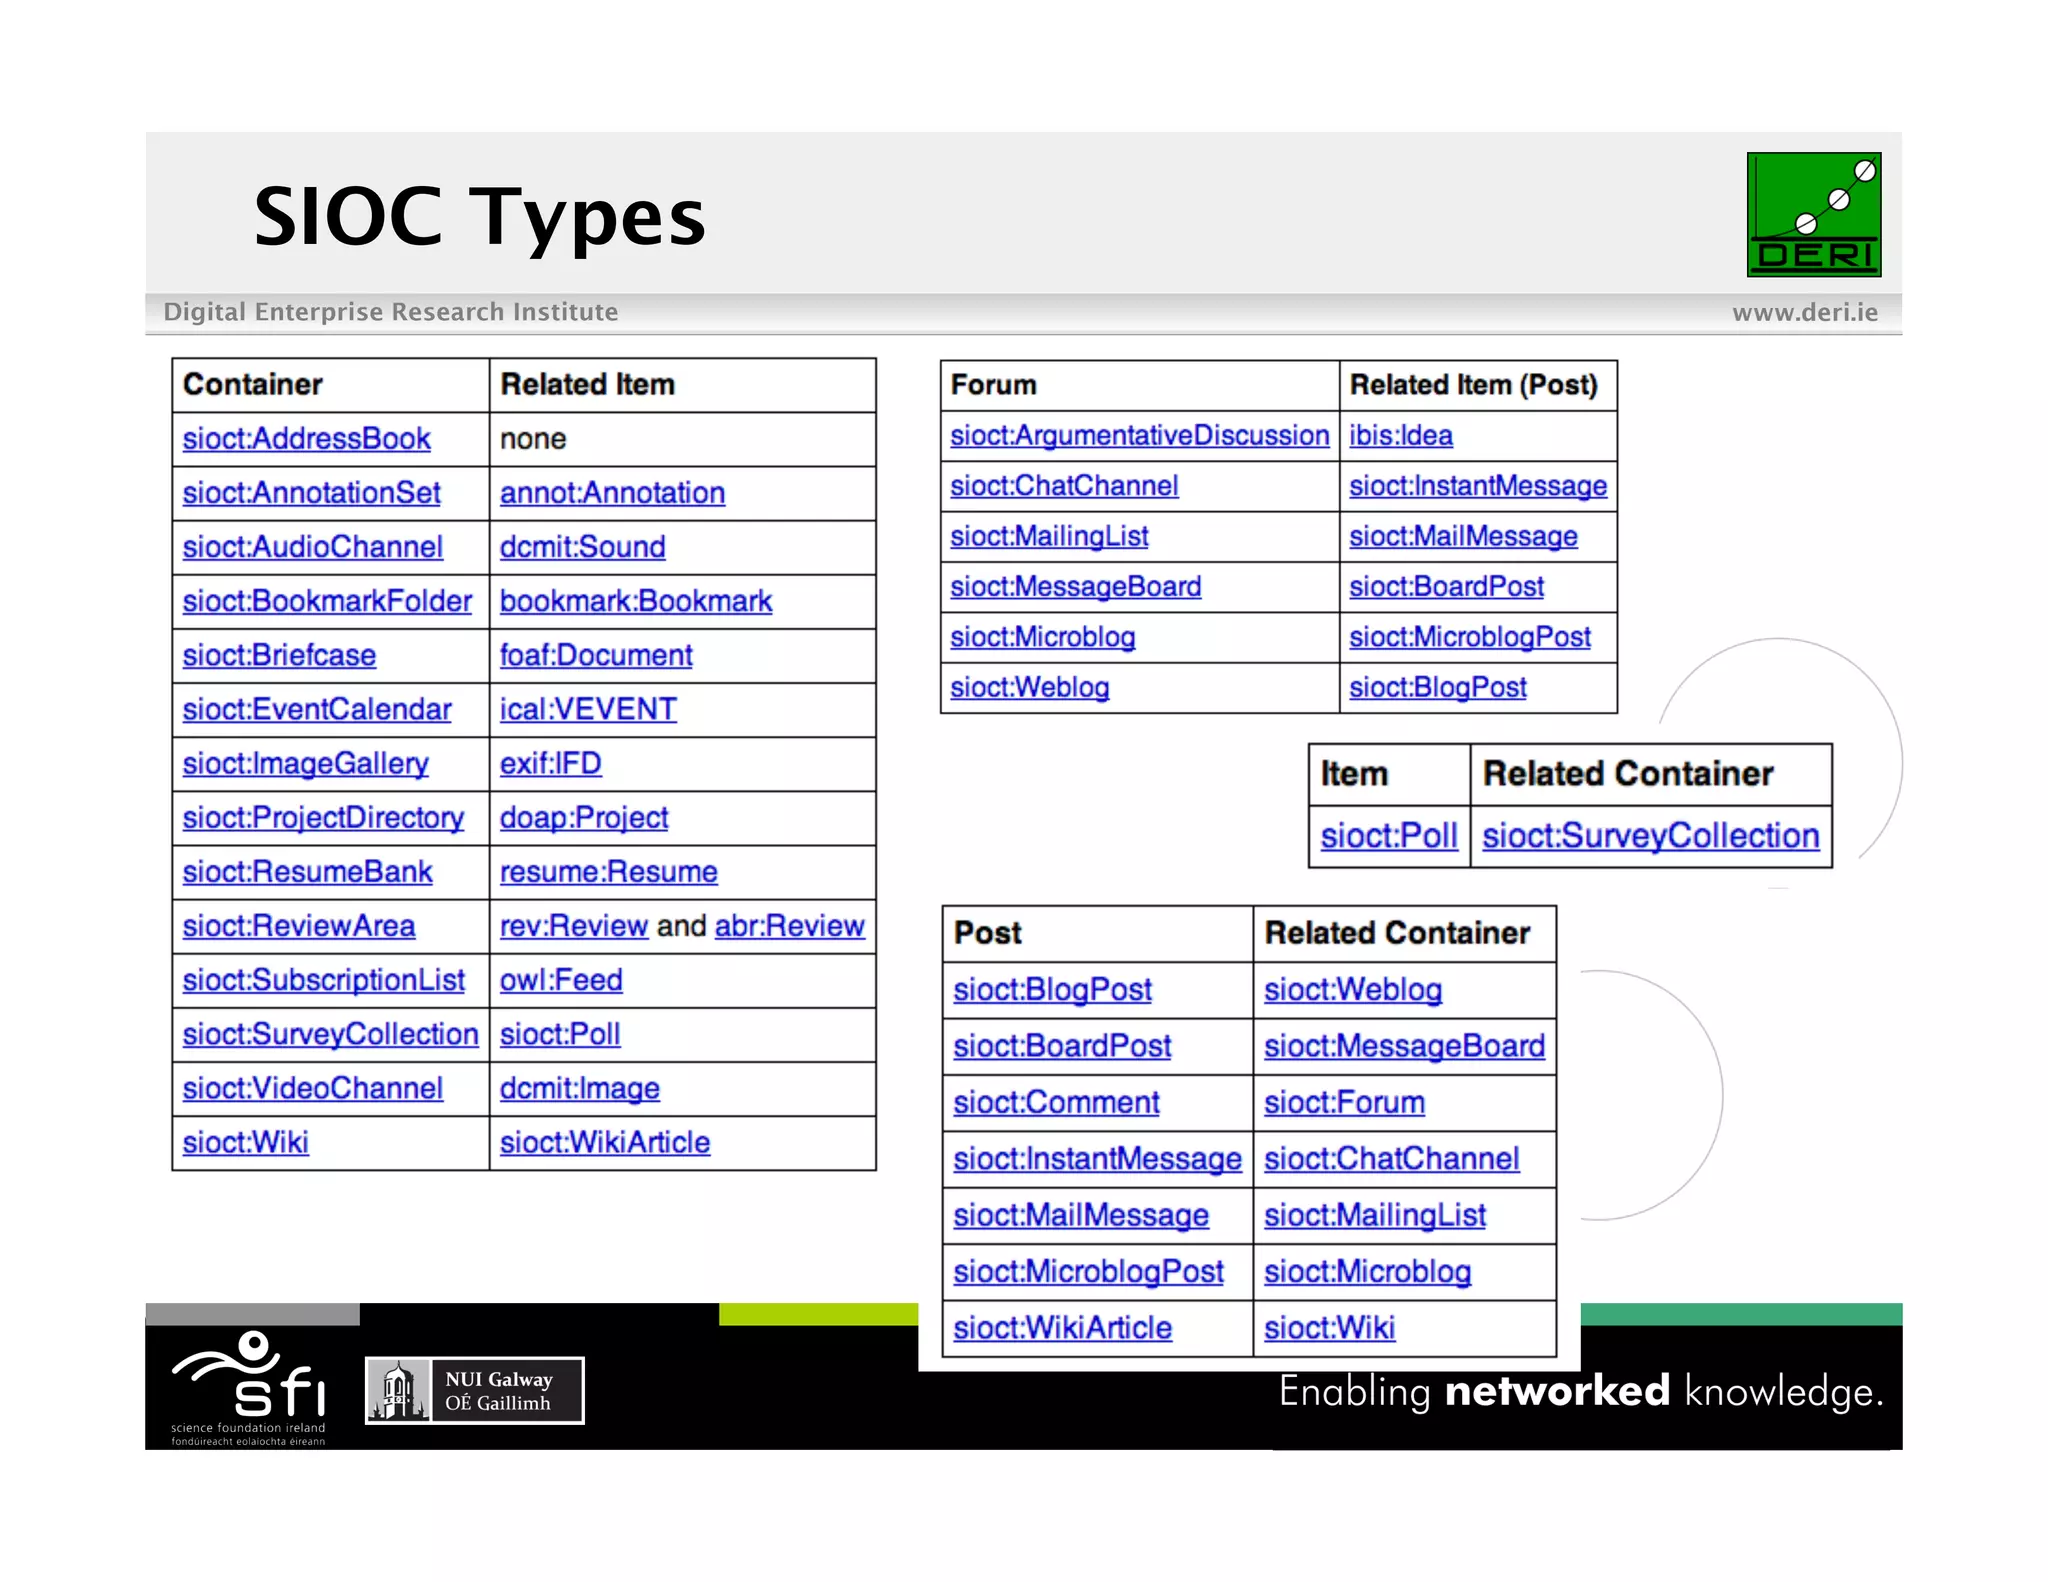
Task: Follow the doap:Project link
Action: (x=584, y=818)
